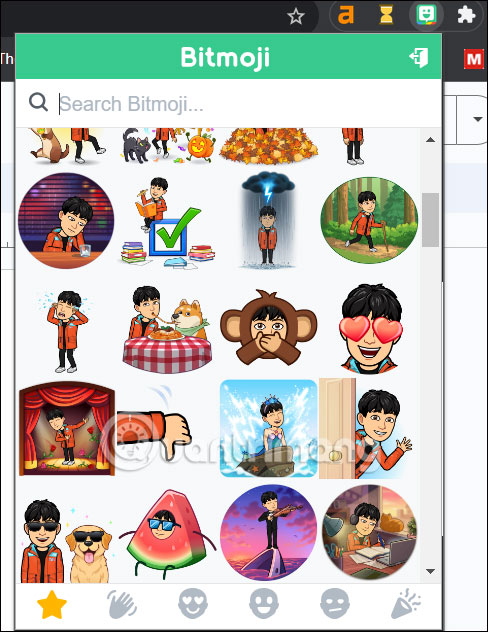
Task: Open the Bitmoji extension icon in toolbar
Action: 426,16
